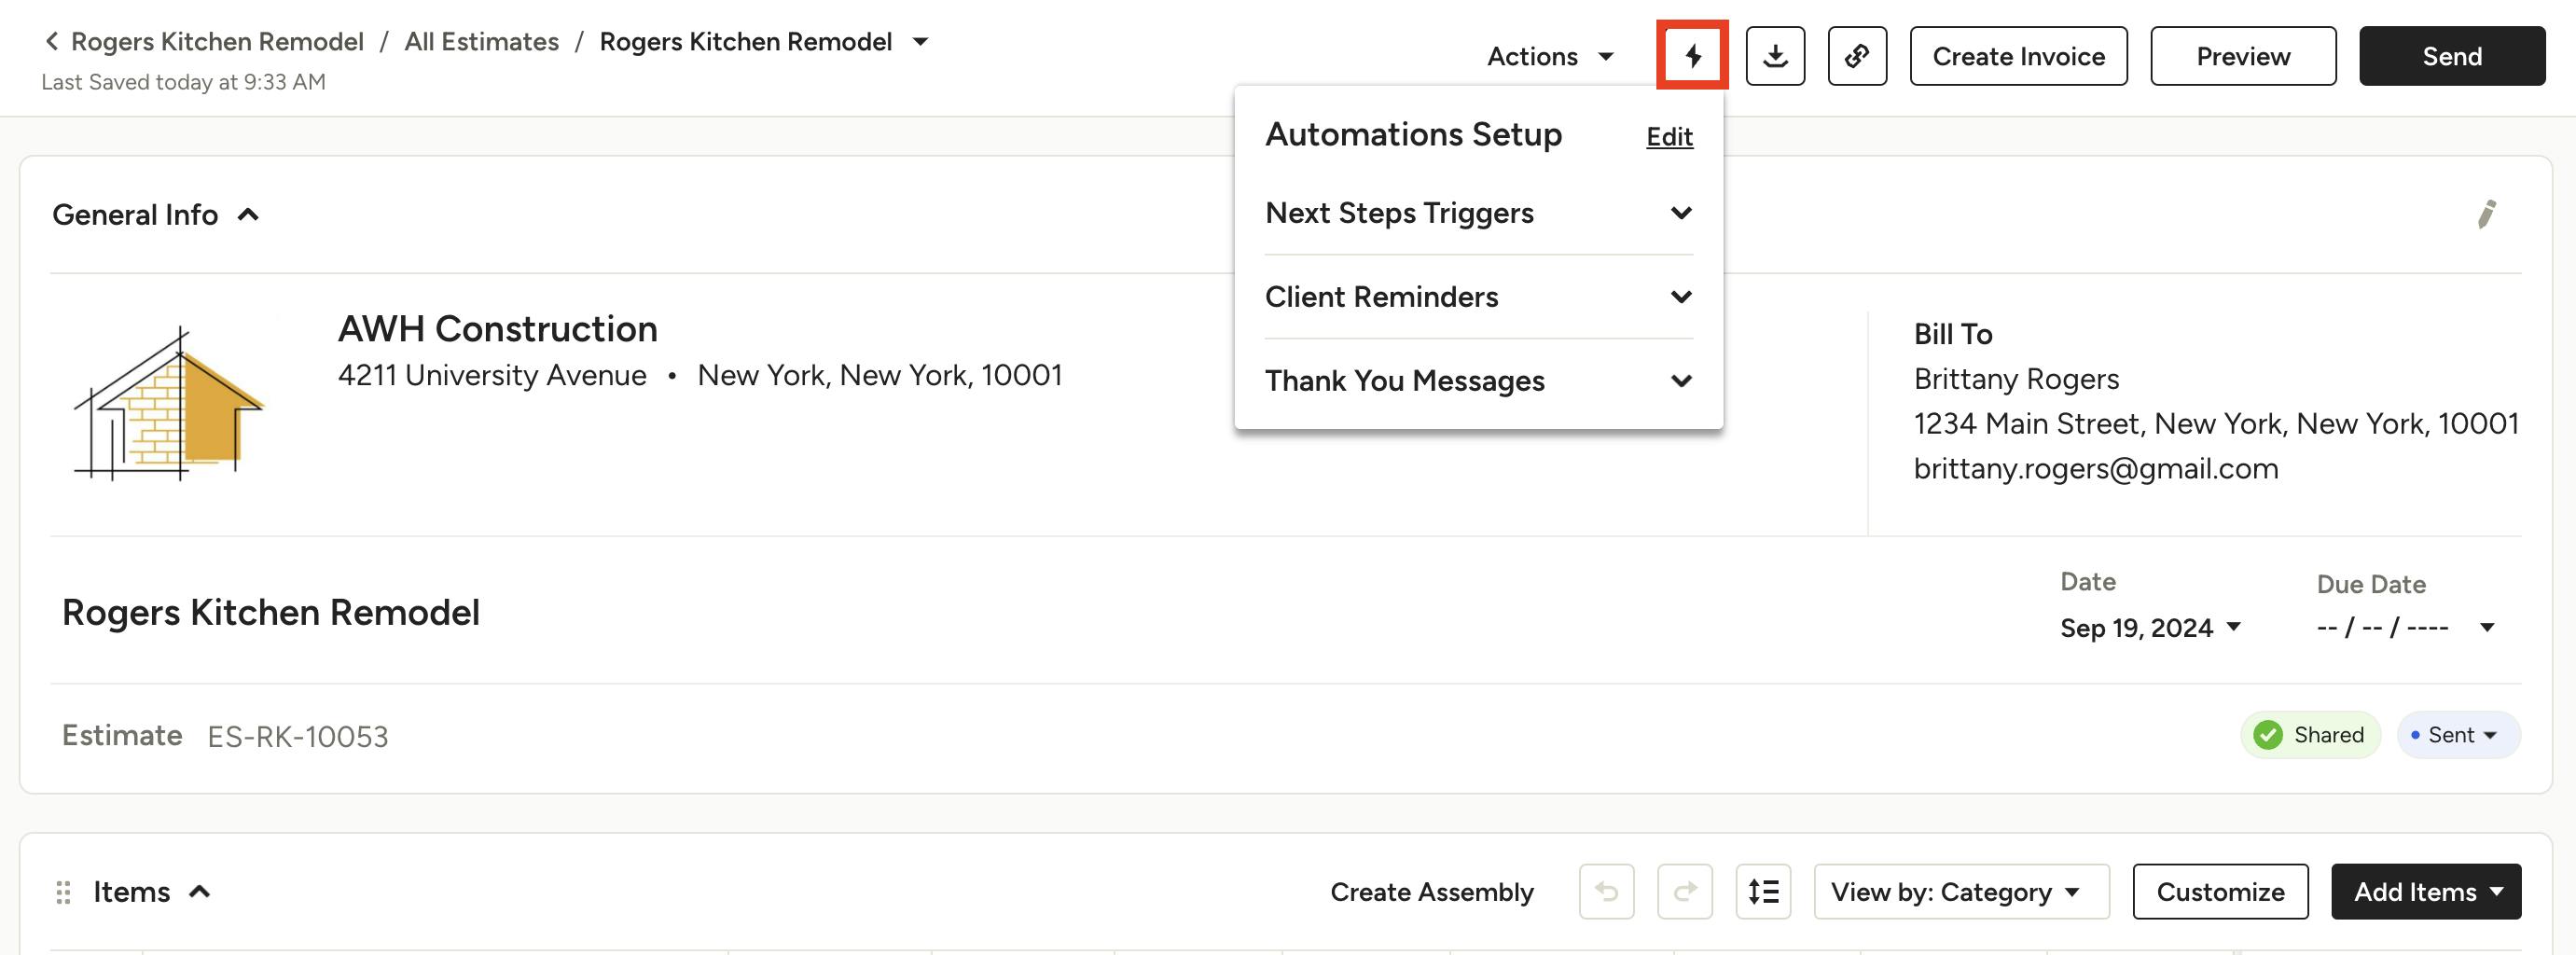Click the Preview button
Image resolution: width=2576 pixels, height=955 pixels.
tap(2243, 56)
